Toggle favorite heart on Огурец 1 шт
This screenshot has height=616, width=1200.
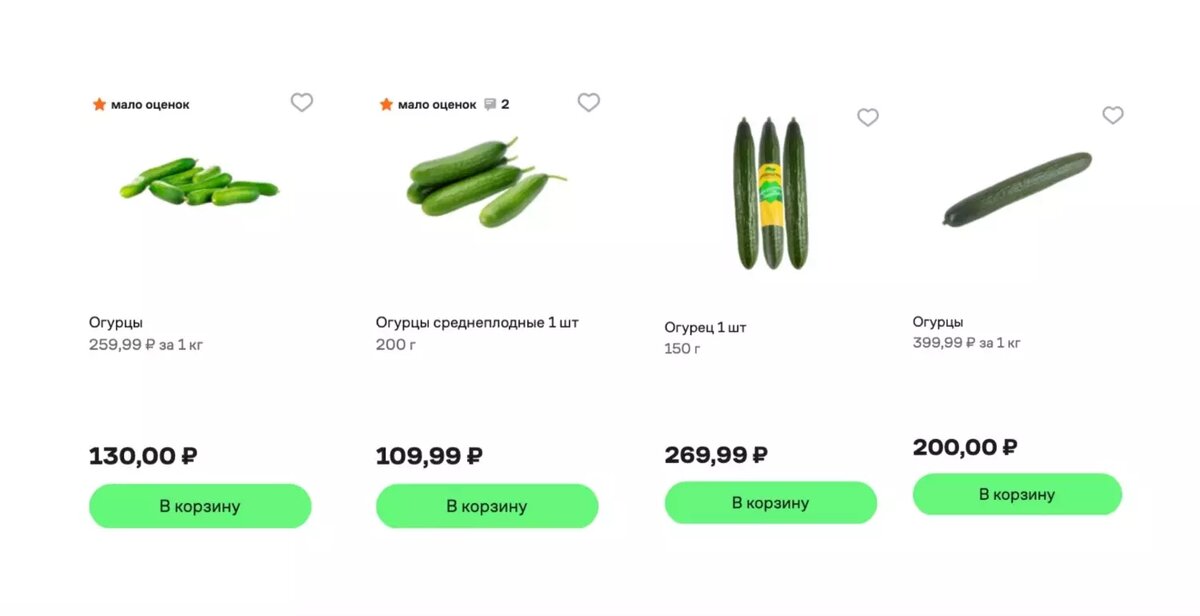[867, 117]
